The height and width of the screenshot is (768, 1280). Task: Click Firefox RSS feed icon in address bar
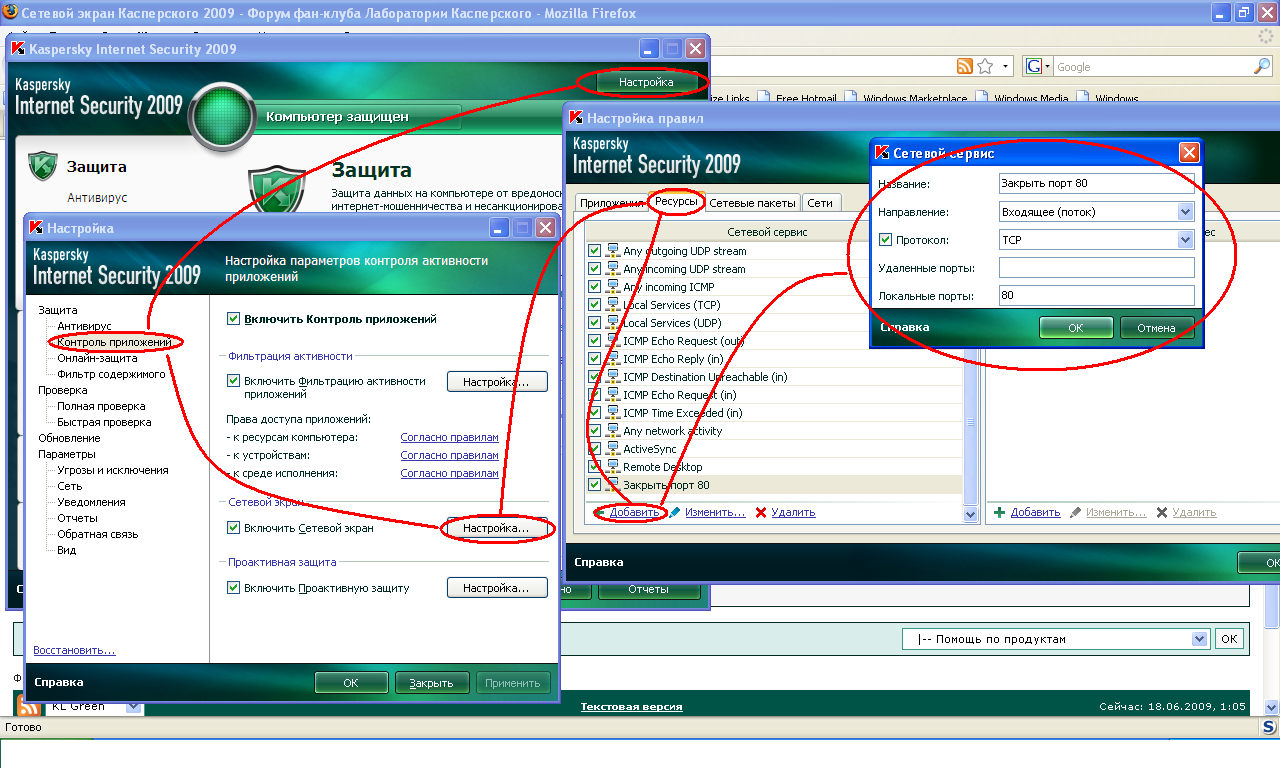pos(965,66)
